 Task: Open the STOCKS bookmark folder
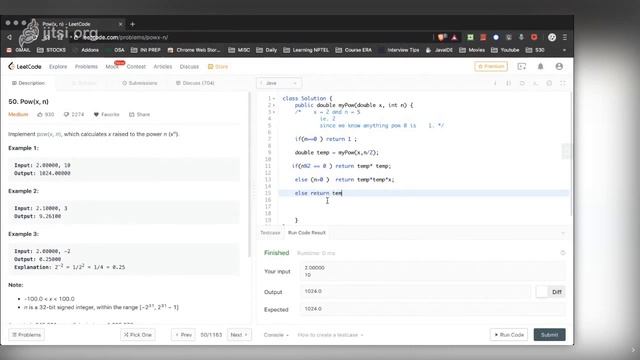tap(51, 50)
